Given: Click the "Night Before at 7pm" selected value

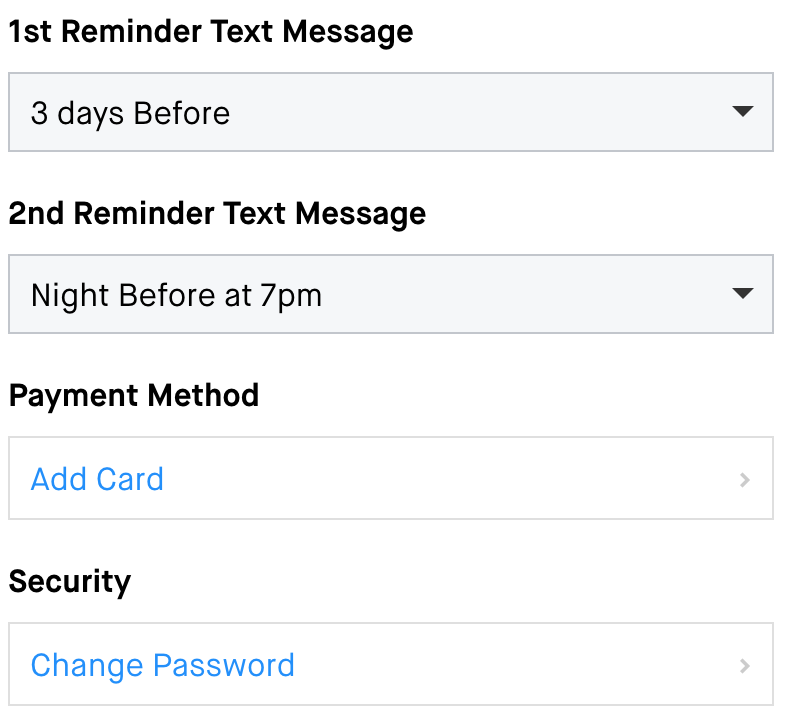Looking at the screenshot, I should coord(176,295).
